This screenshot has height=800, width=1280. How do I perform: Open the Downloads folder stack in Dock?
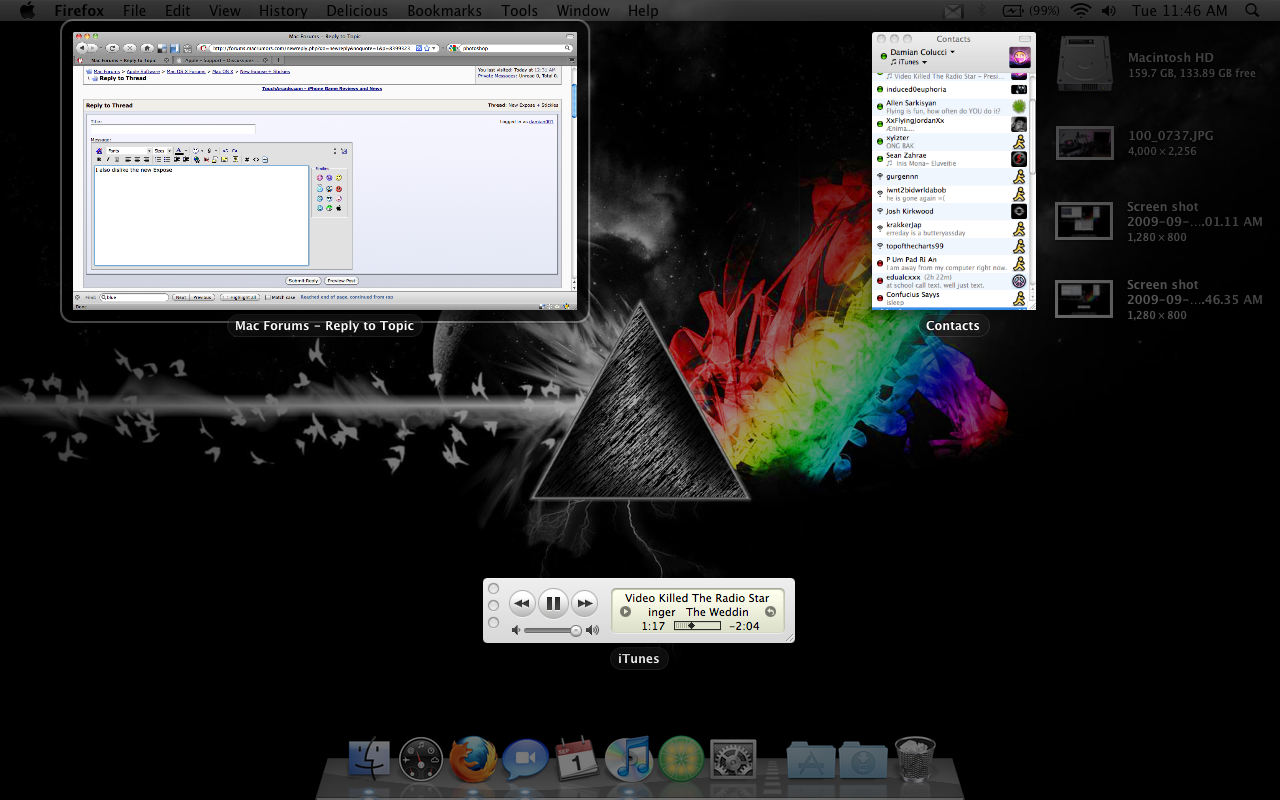863,759
